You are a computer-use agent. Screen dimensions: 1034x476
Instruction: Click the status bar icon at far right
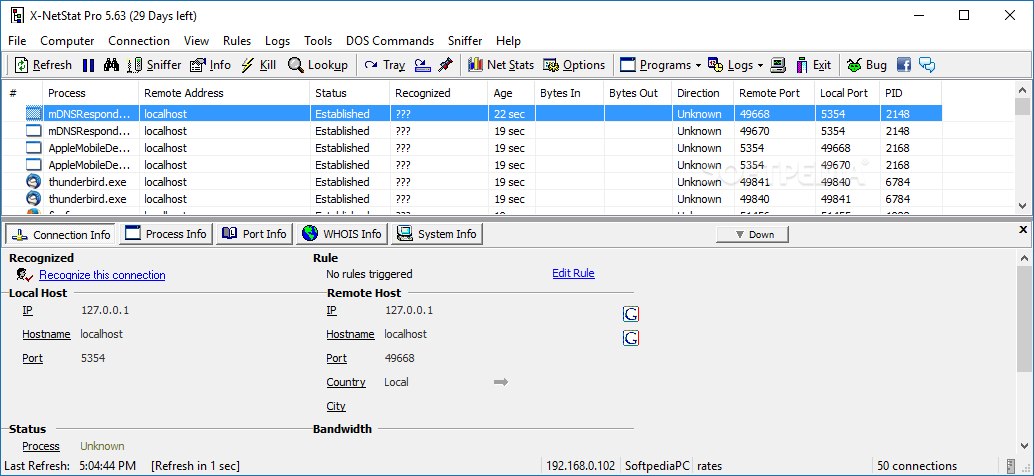pyautogui.click(x=1010, y=466)
